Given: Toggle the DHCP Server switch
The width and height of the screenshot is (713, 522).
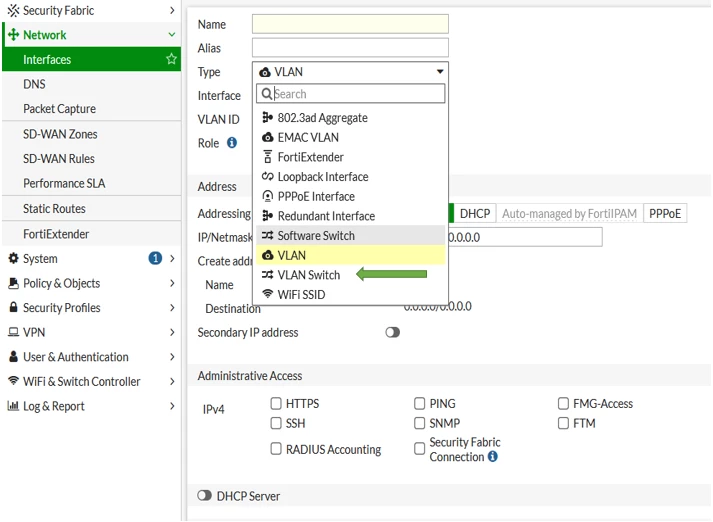Looking at the screenshot, I should pyautogui.click(x=205, y=495).
